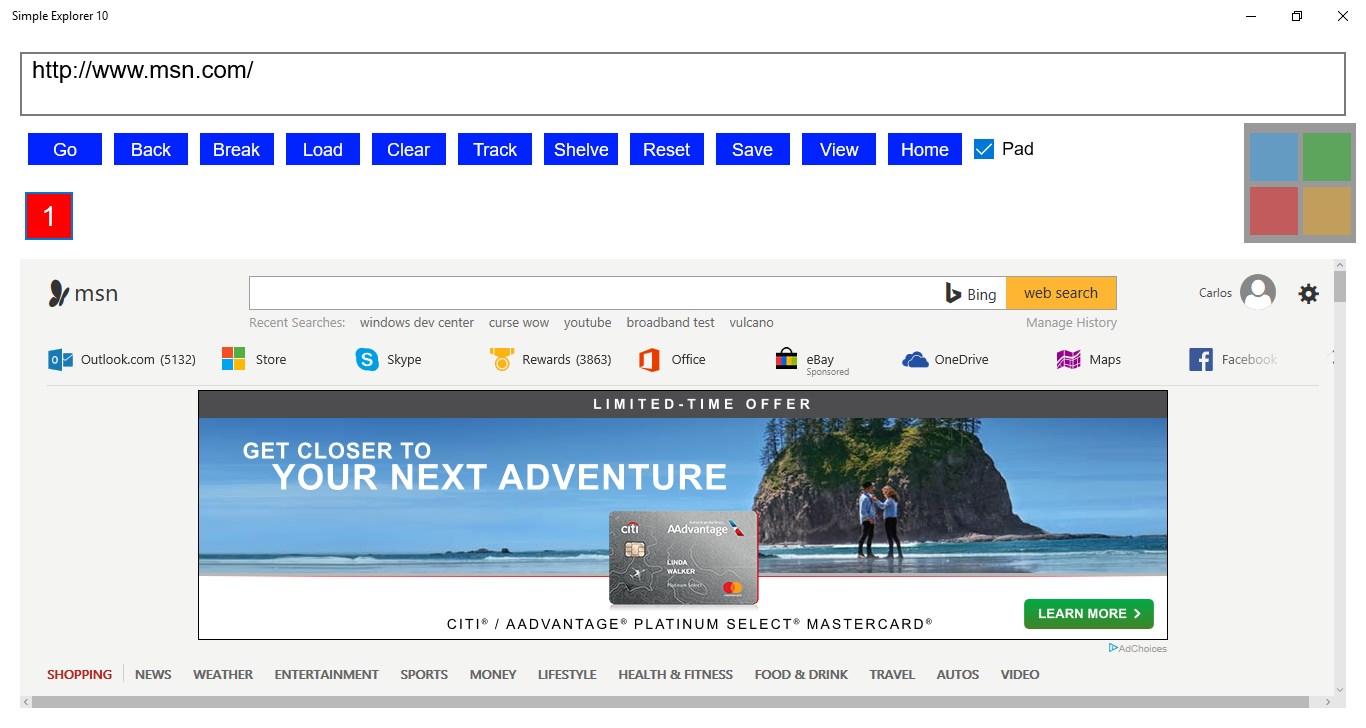Screen dimensions: 1366x728
Task: Click the URL address input field
Action: [x=683, y=84]
